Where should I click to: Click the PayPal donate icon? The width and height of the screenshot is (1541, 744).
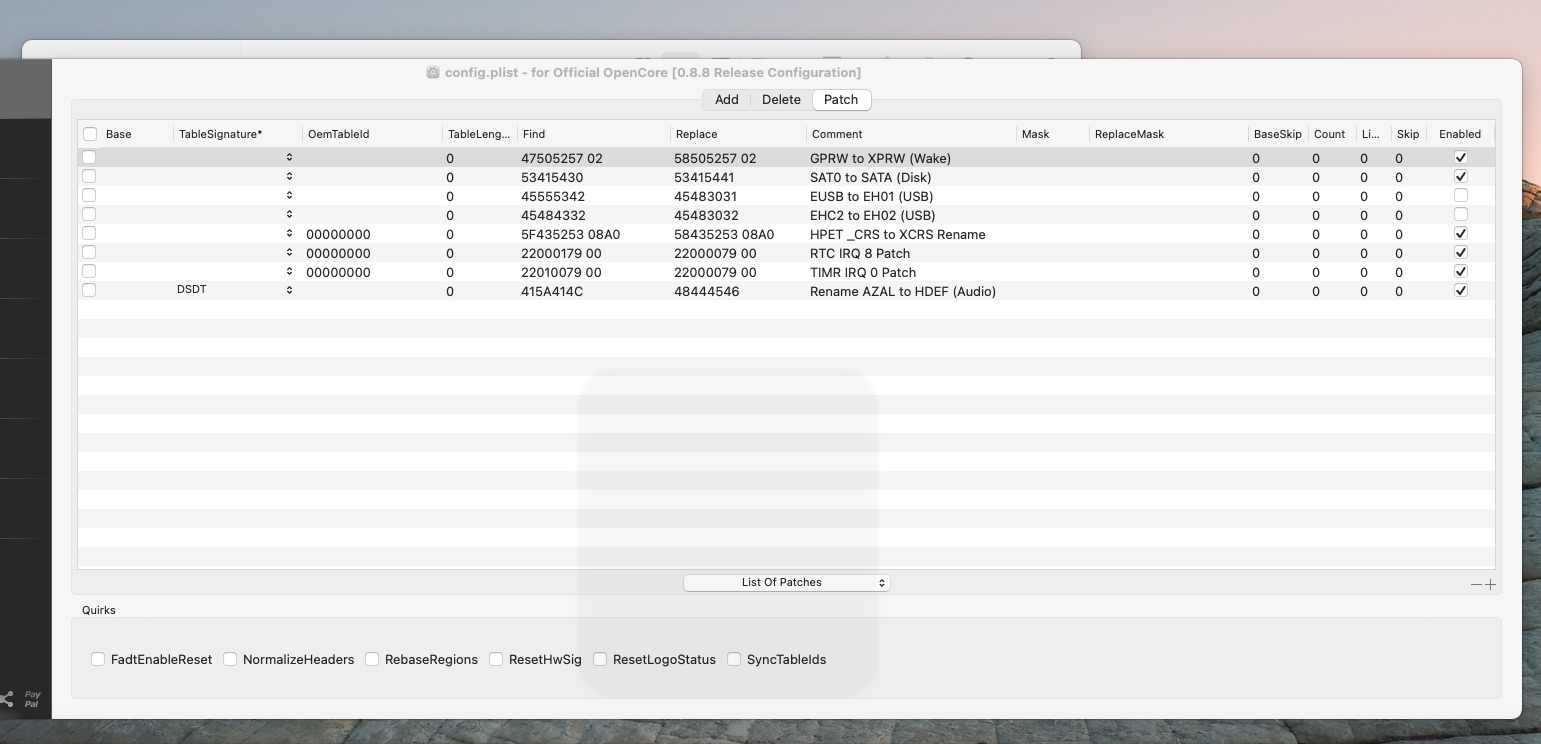coord(33,699)
